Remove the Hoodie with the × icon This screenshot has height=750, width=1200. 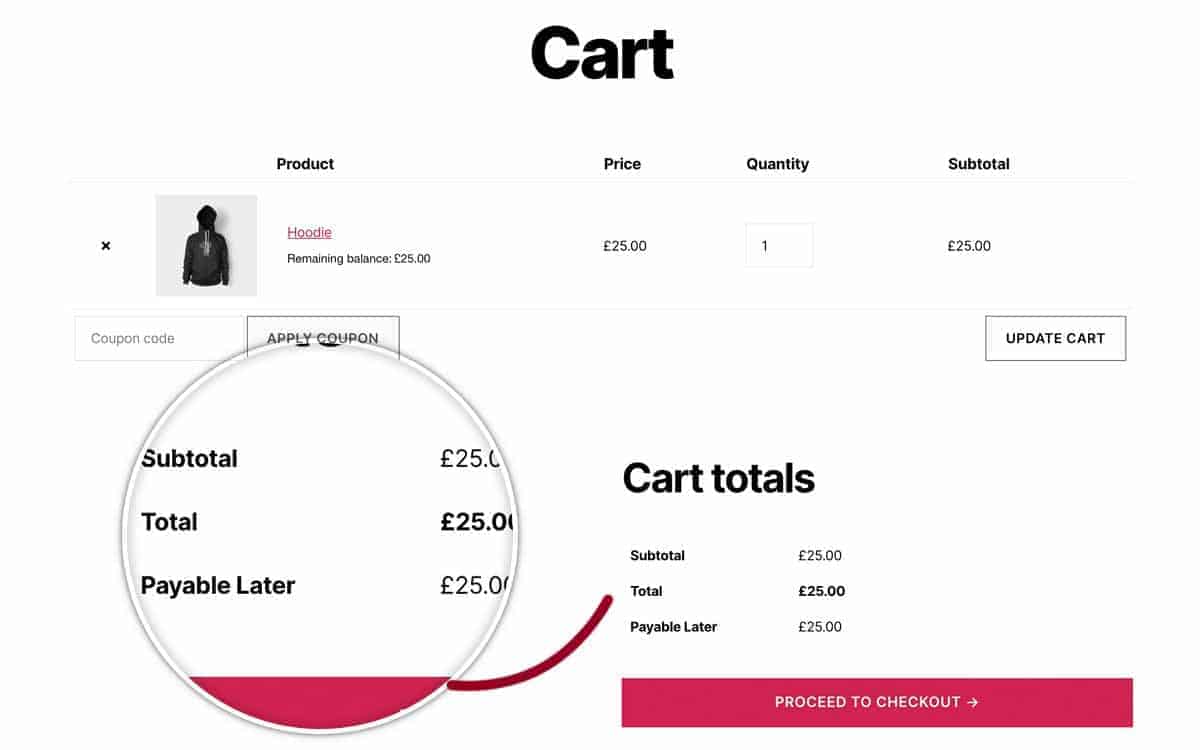pos(106,246)
